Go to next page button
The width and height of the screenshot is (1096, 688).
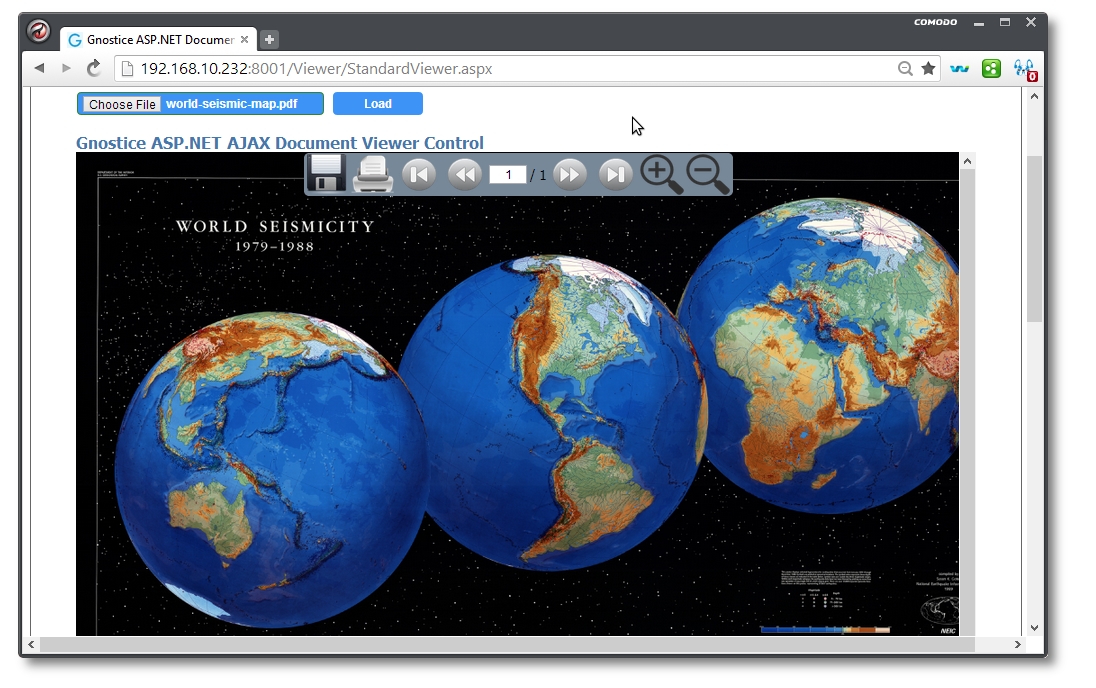point(570,174)
